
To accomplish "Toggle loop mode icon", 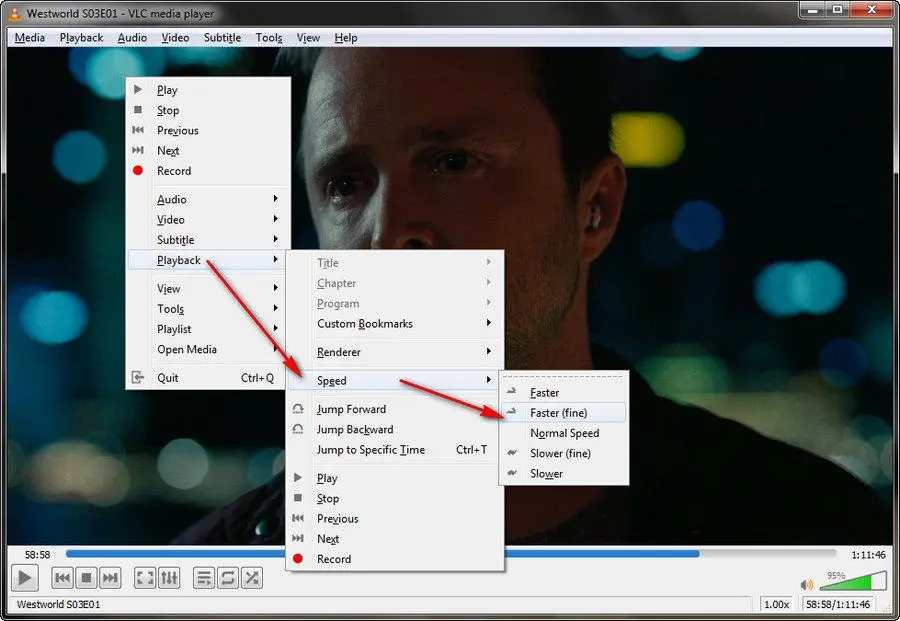I will 228,578.
